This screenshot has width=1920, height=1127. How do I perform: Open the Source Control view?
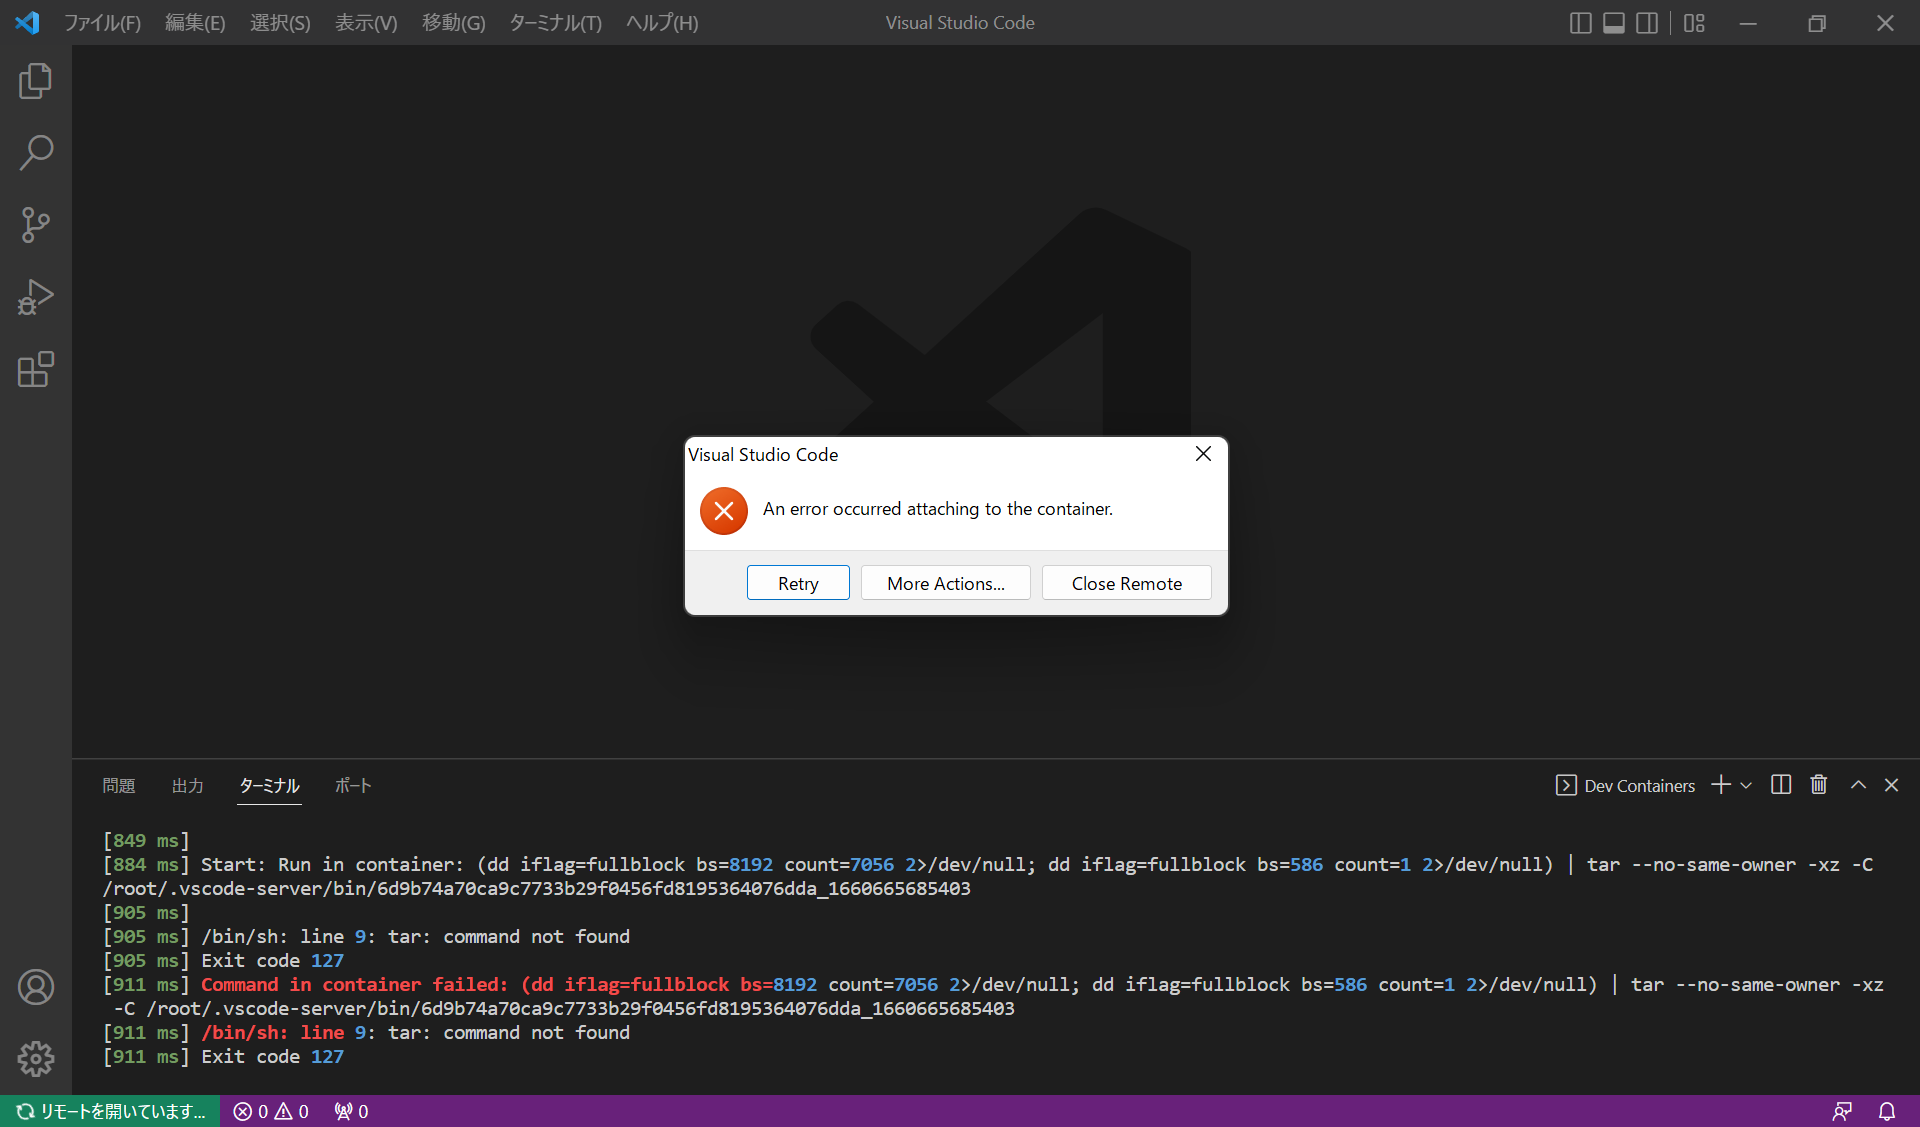pyautogui.click(x=35, y=225)
